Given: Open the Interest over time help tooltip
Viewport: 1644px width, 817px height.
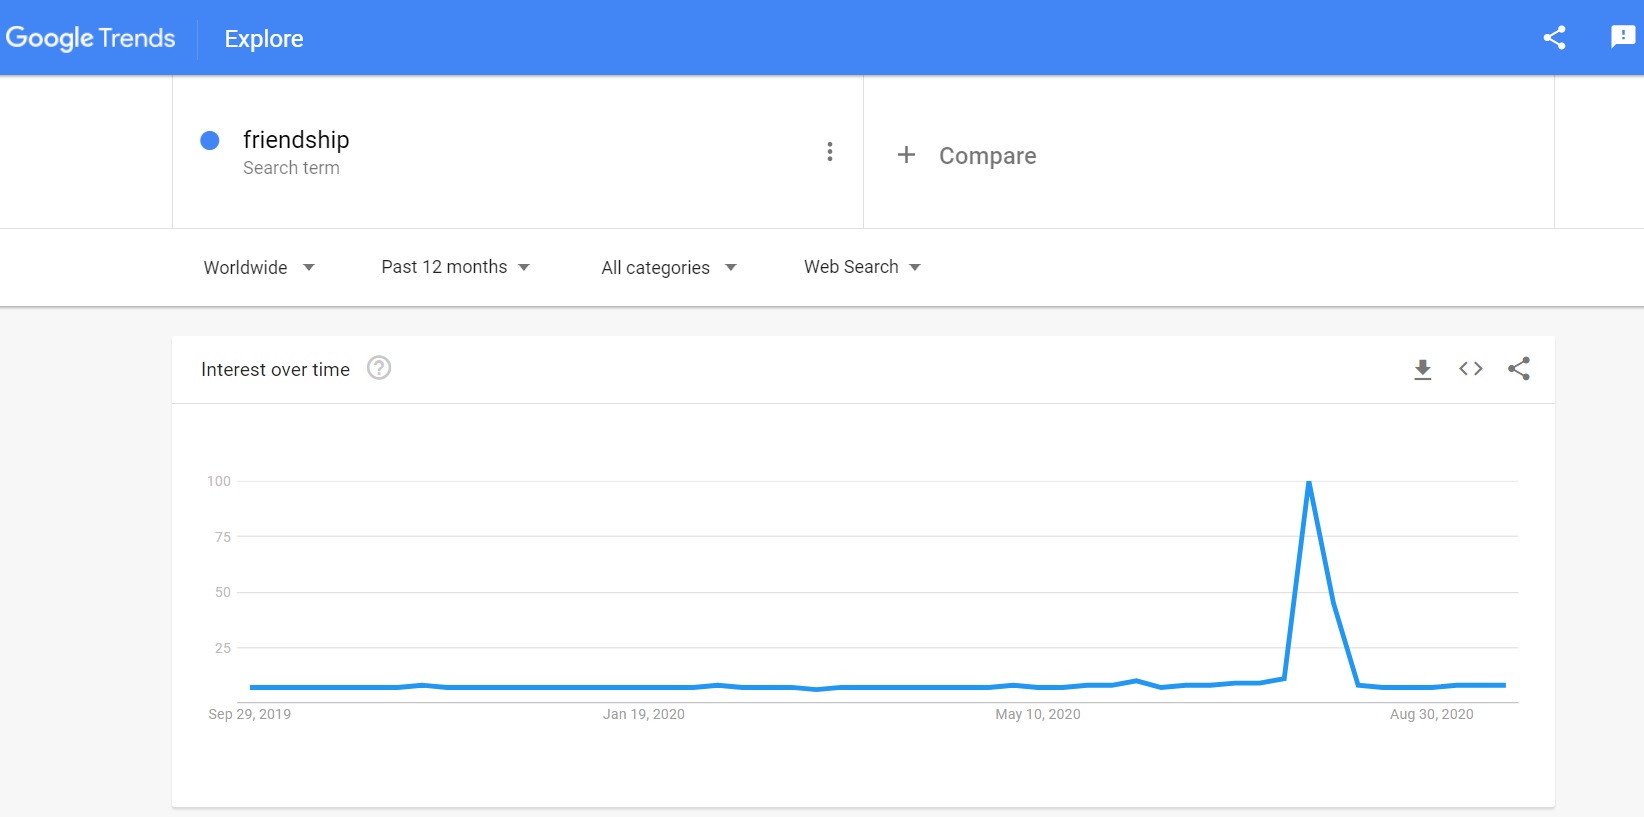Looking at the screenshot, I should pos(379,368).
